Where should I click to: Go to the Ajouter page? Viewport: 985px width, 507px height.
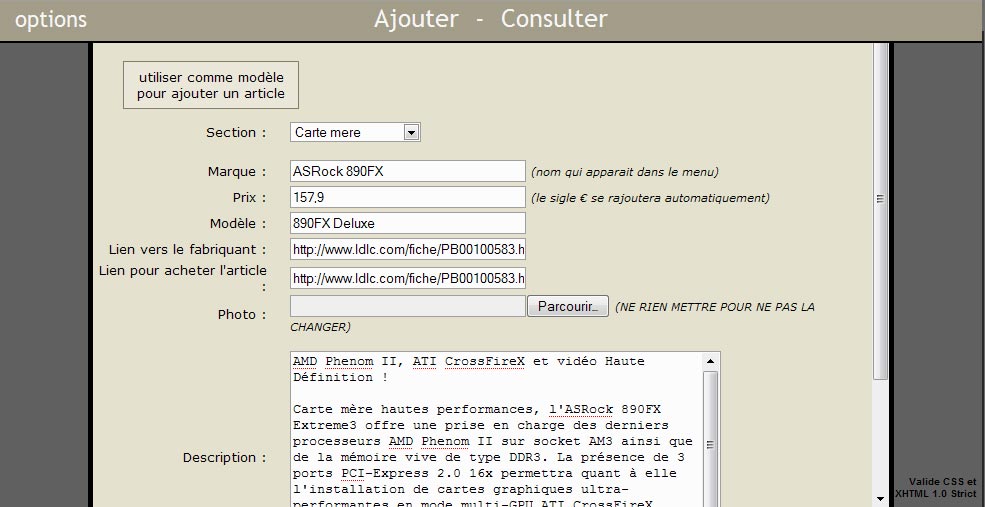pyautogui.click(x=416, y=19)
